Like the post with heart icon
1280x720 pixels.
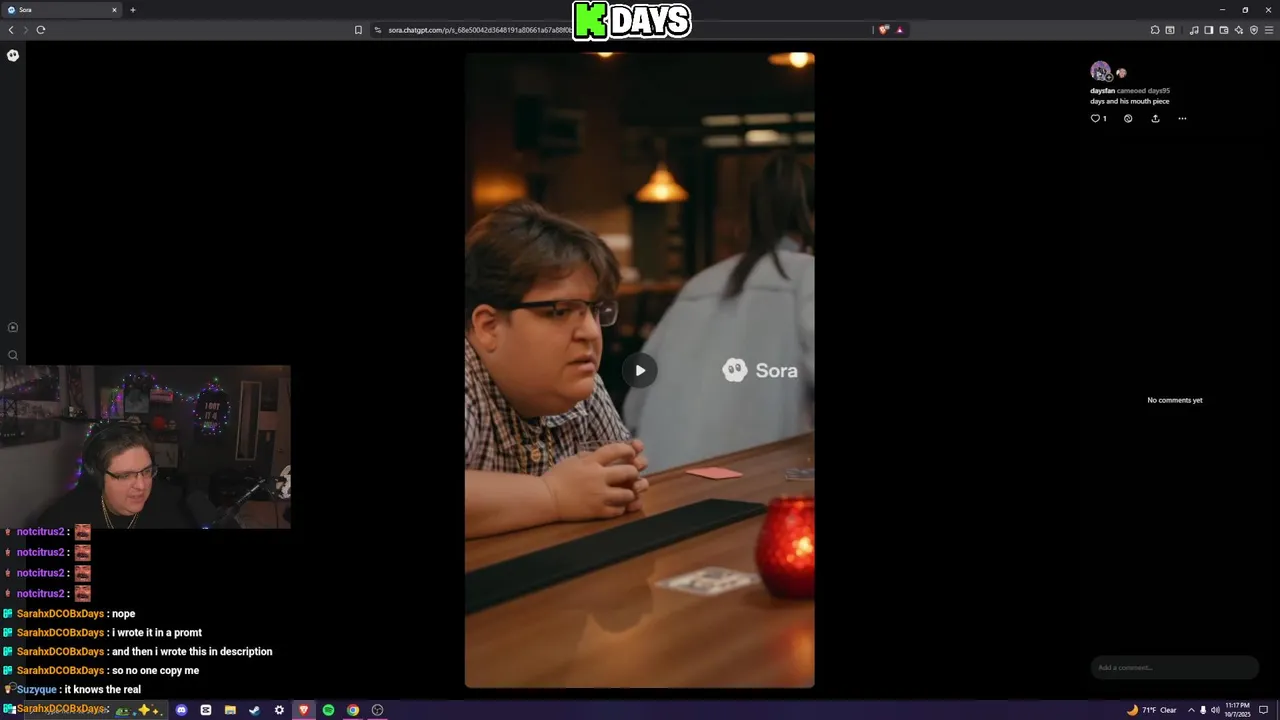point(1095,119)
